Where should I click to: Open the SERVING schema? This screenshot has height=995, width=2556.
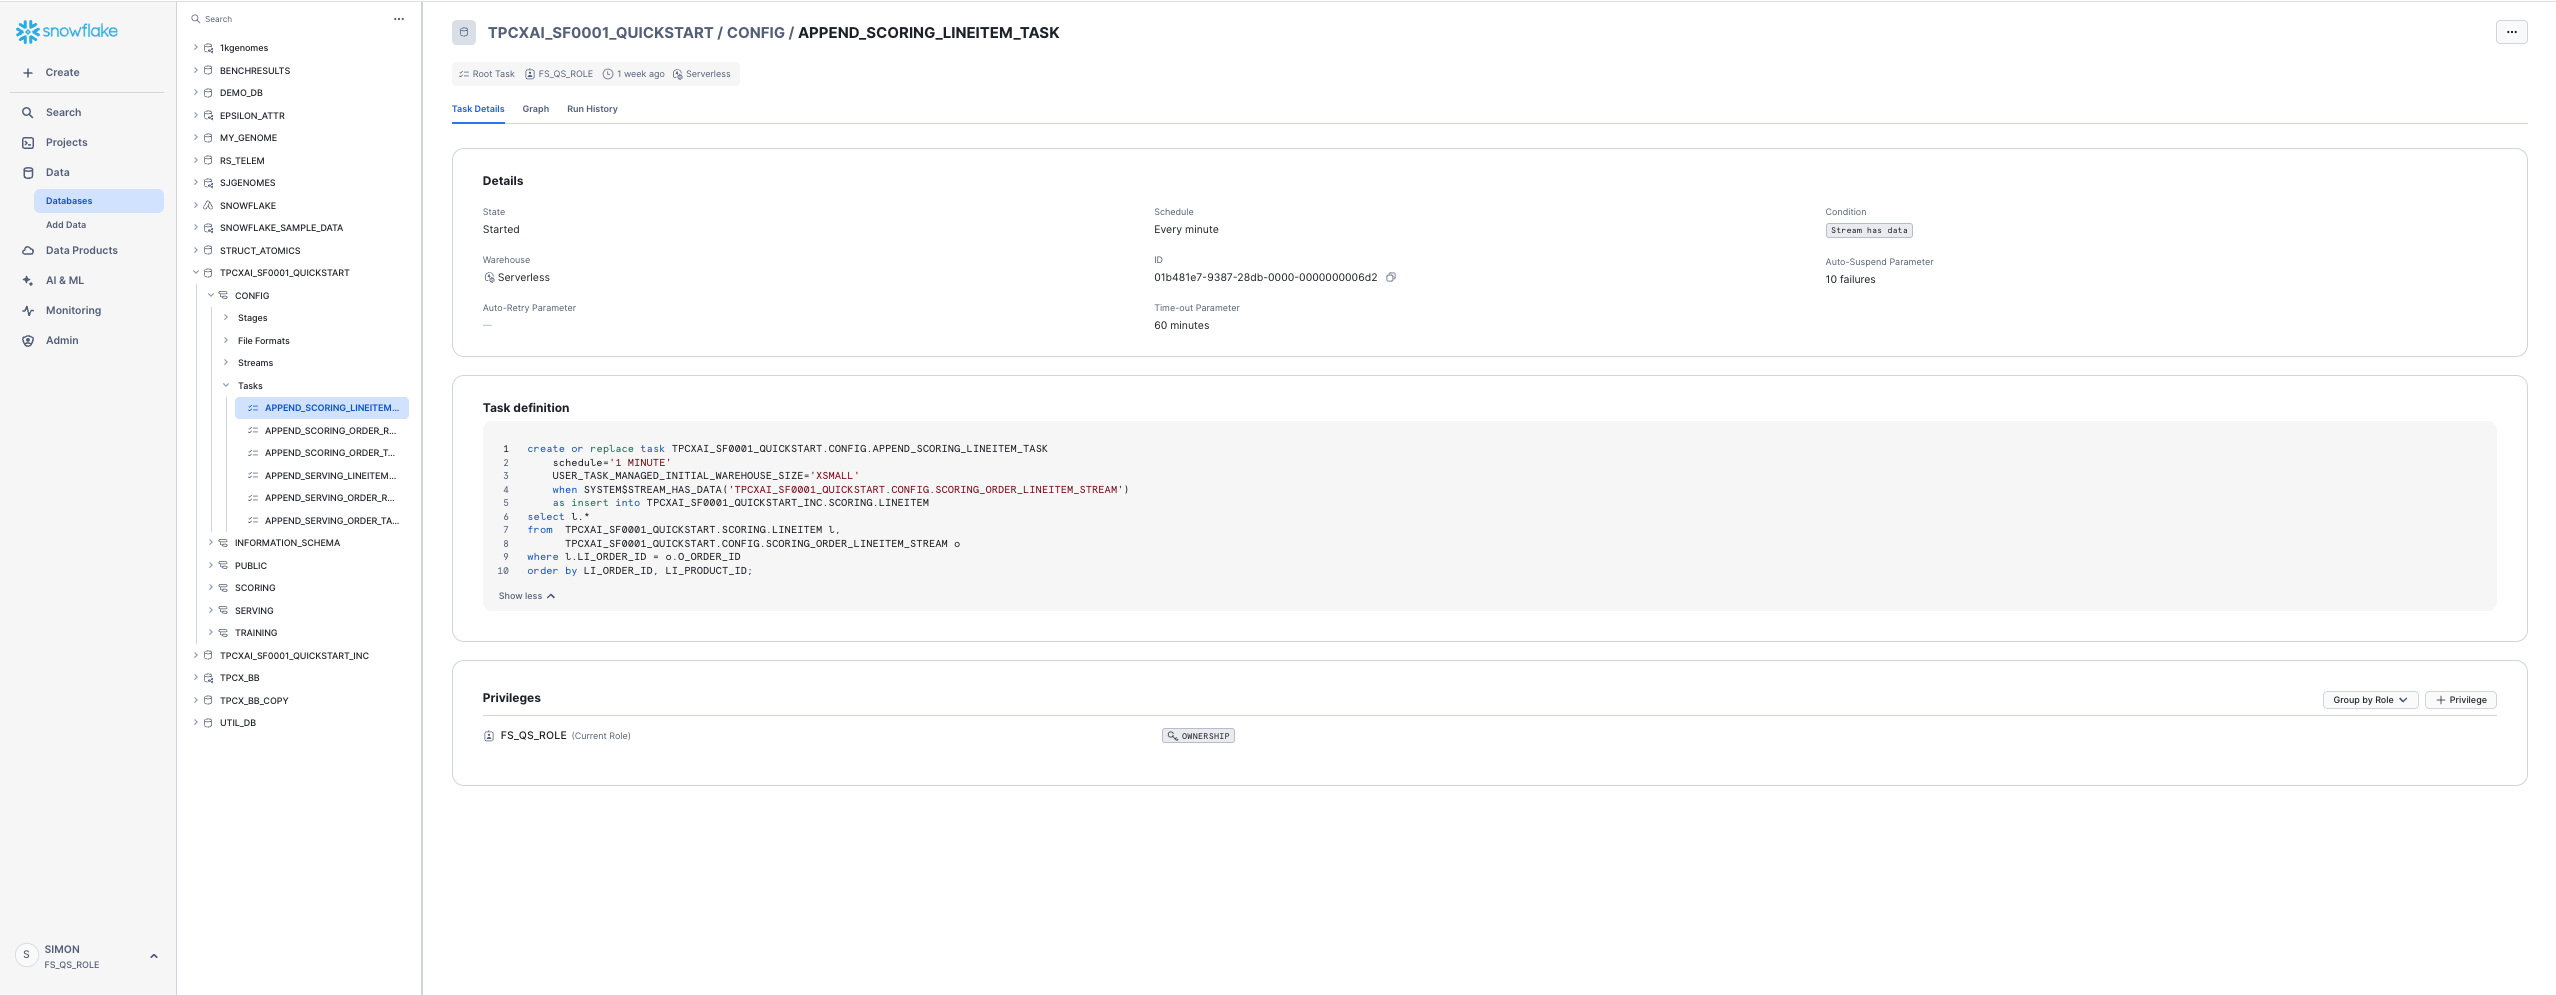click(x=254, y=611)
